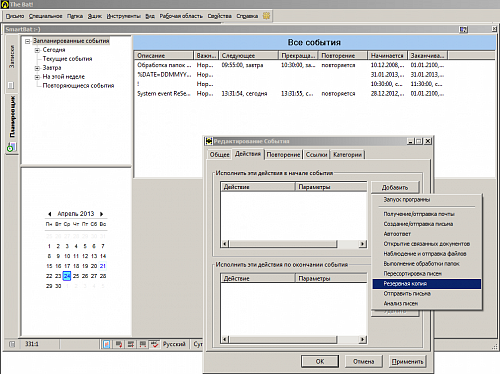
Task: Select the '%DATE=DDMMYY..' event row
Action: point(314,75)
